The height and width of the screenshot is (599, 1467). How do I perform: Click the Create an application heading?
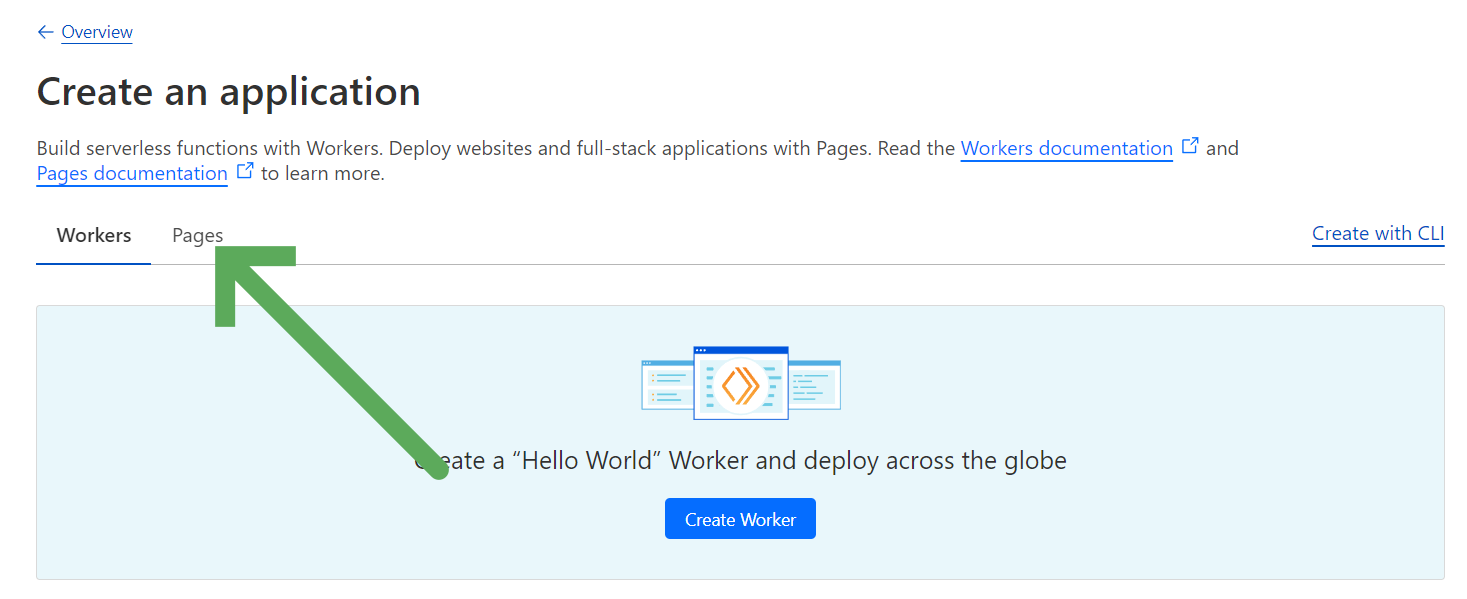(228, 91)
